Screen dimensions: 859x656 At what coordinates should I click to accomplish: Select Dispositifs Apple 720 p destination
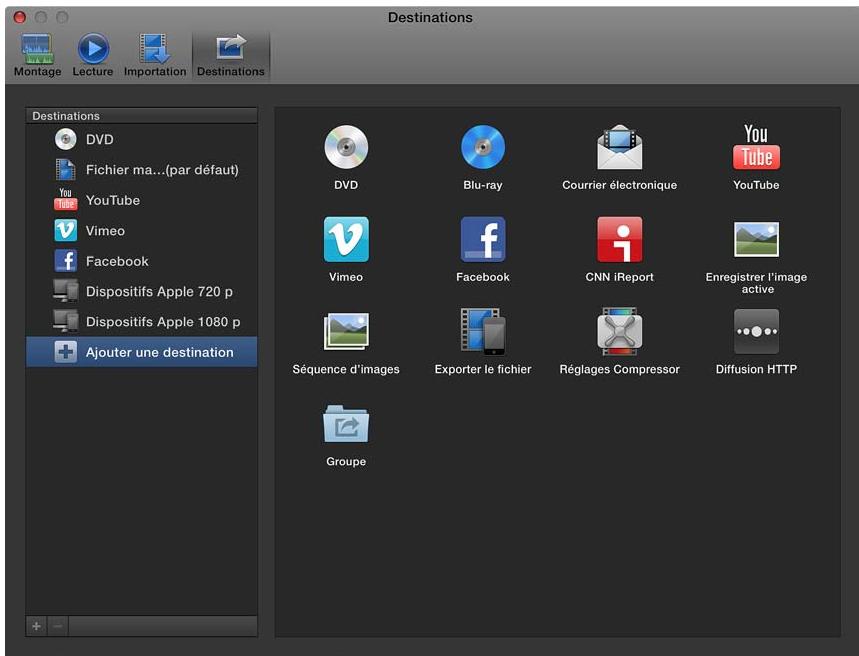click(141, 292)
